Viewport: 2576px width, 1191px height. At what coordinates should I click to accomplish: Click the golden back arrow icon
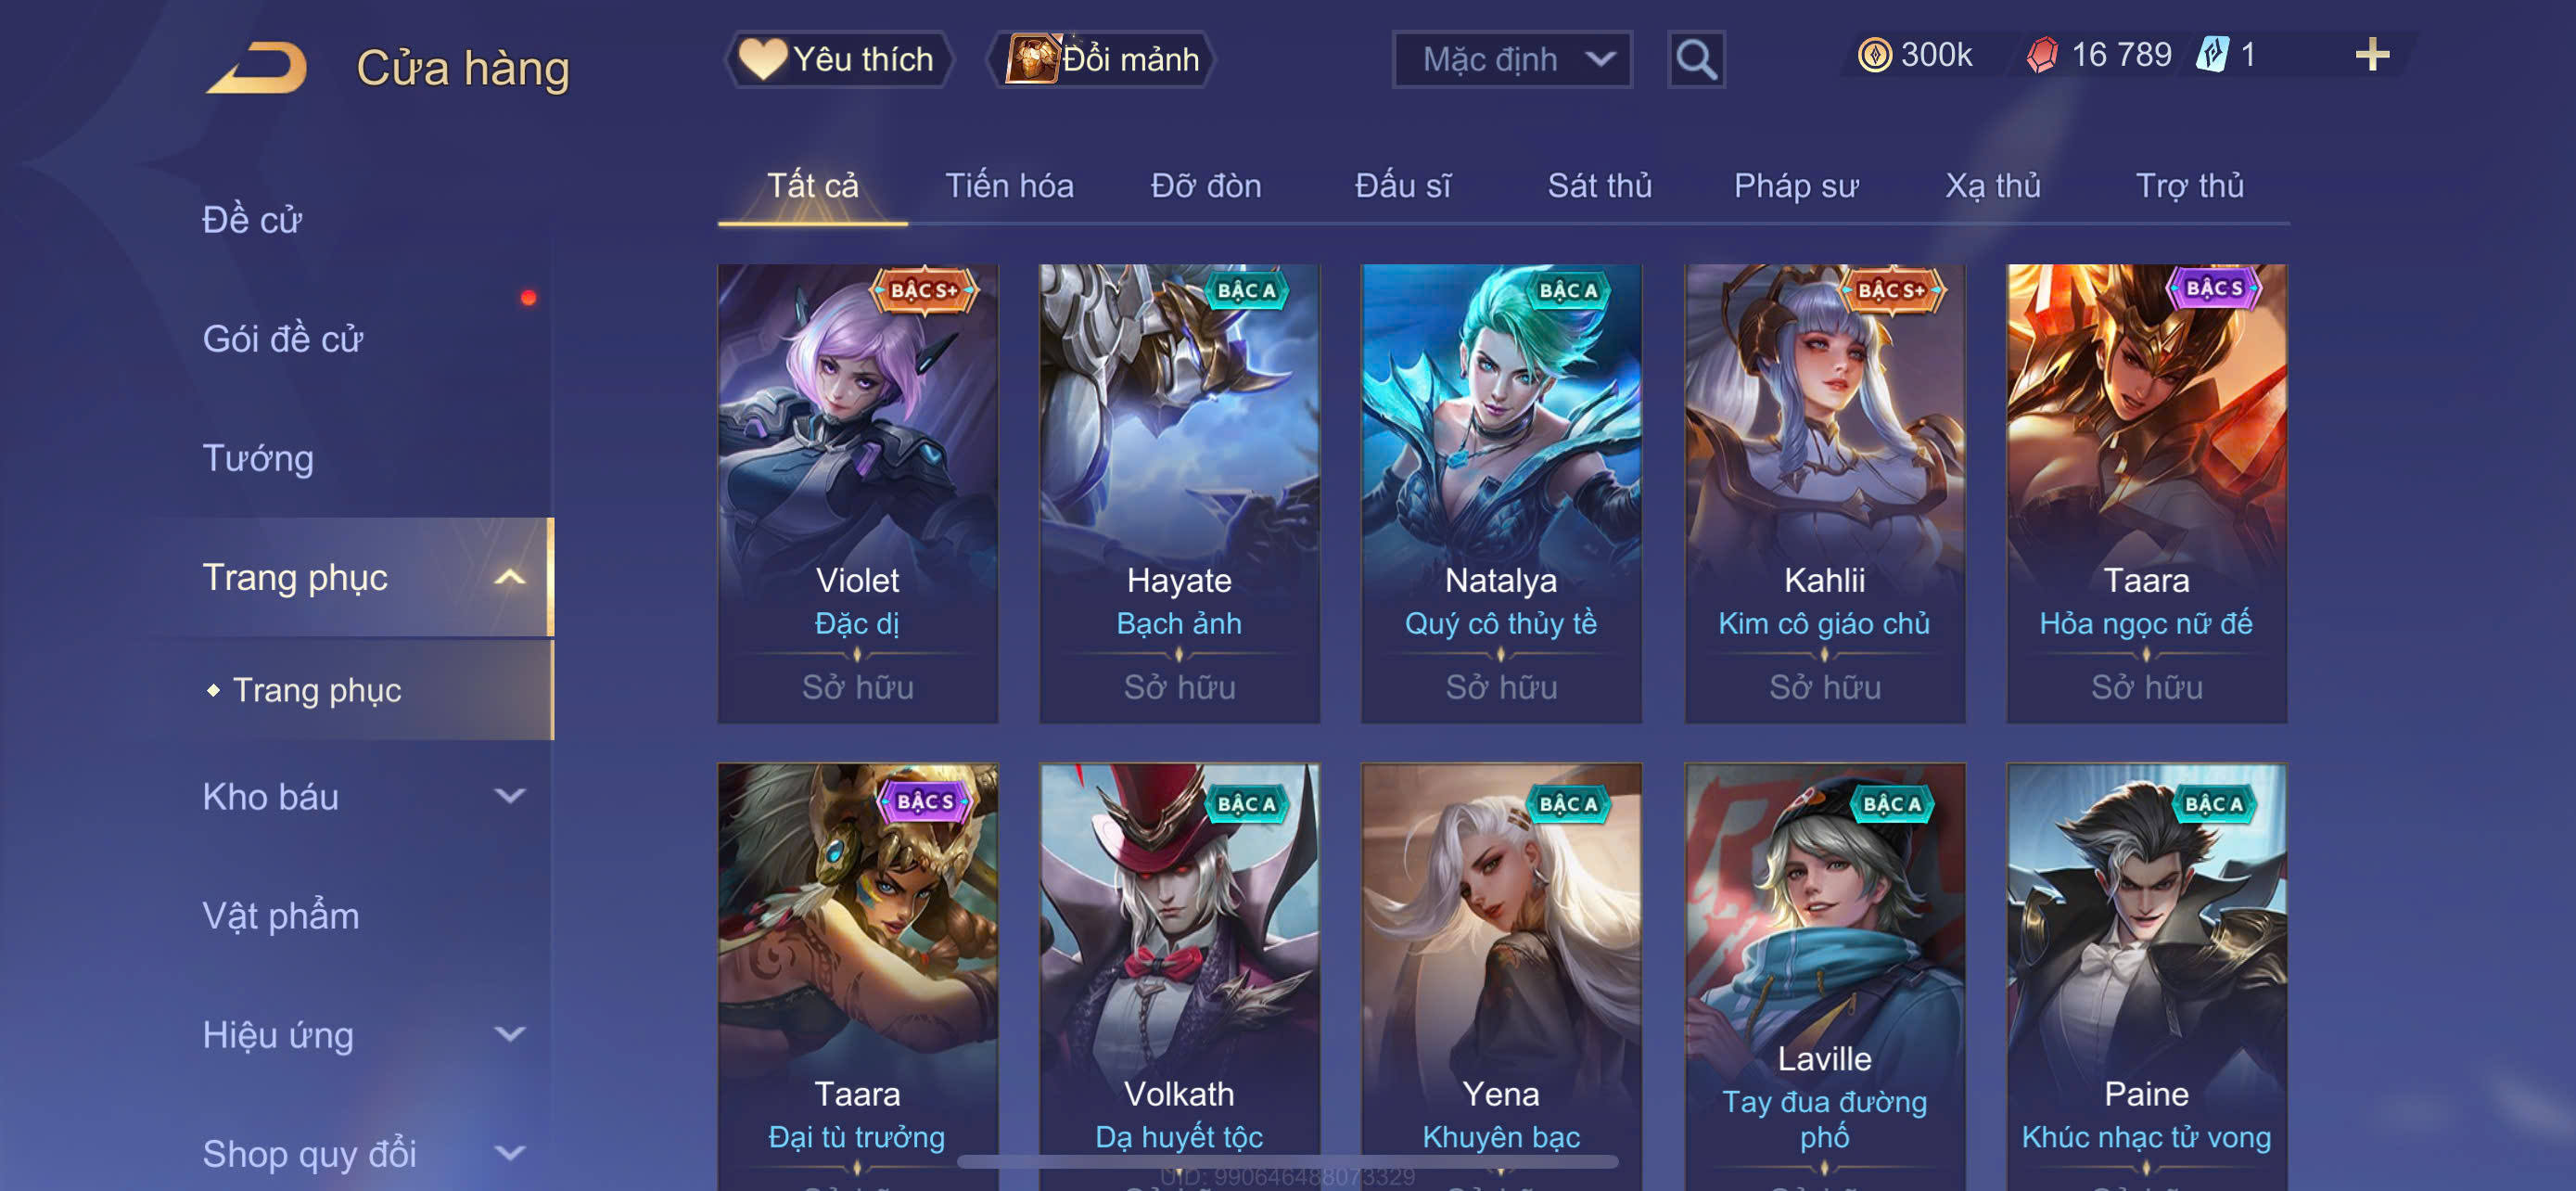pyautogui.click(x=257, y=68)
